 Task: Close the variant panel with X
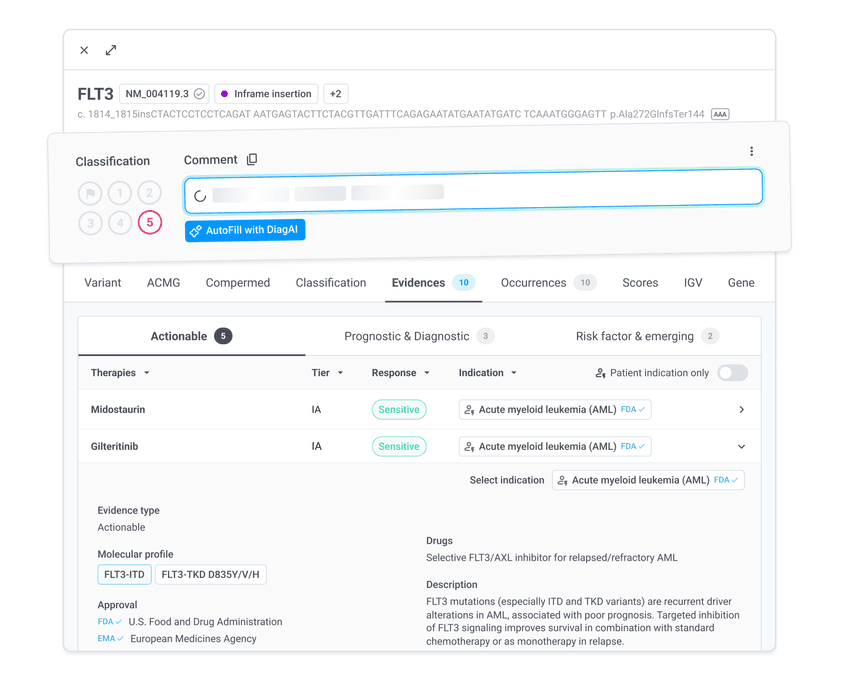click(x=84, y=50)
